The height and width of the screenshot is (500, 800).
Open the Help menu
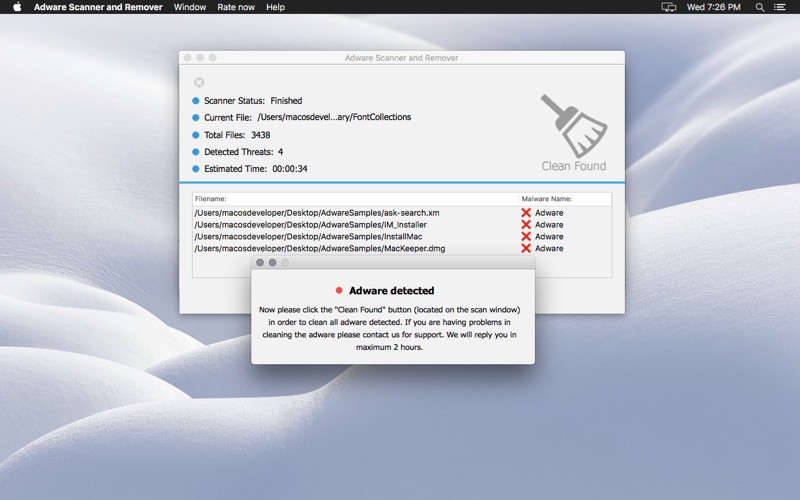276,7
